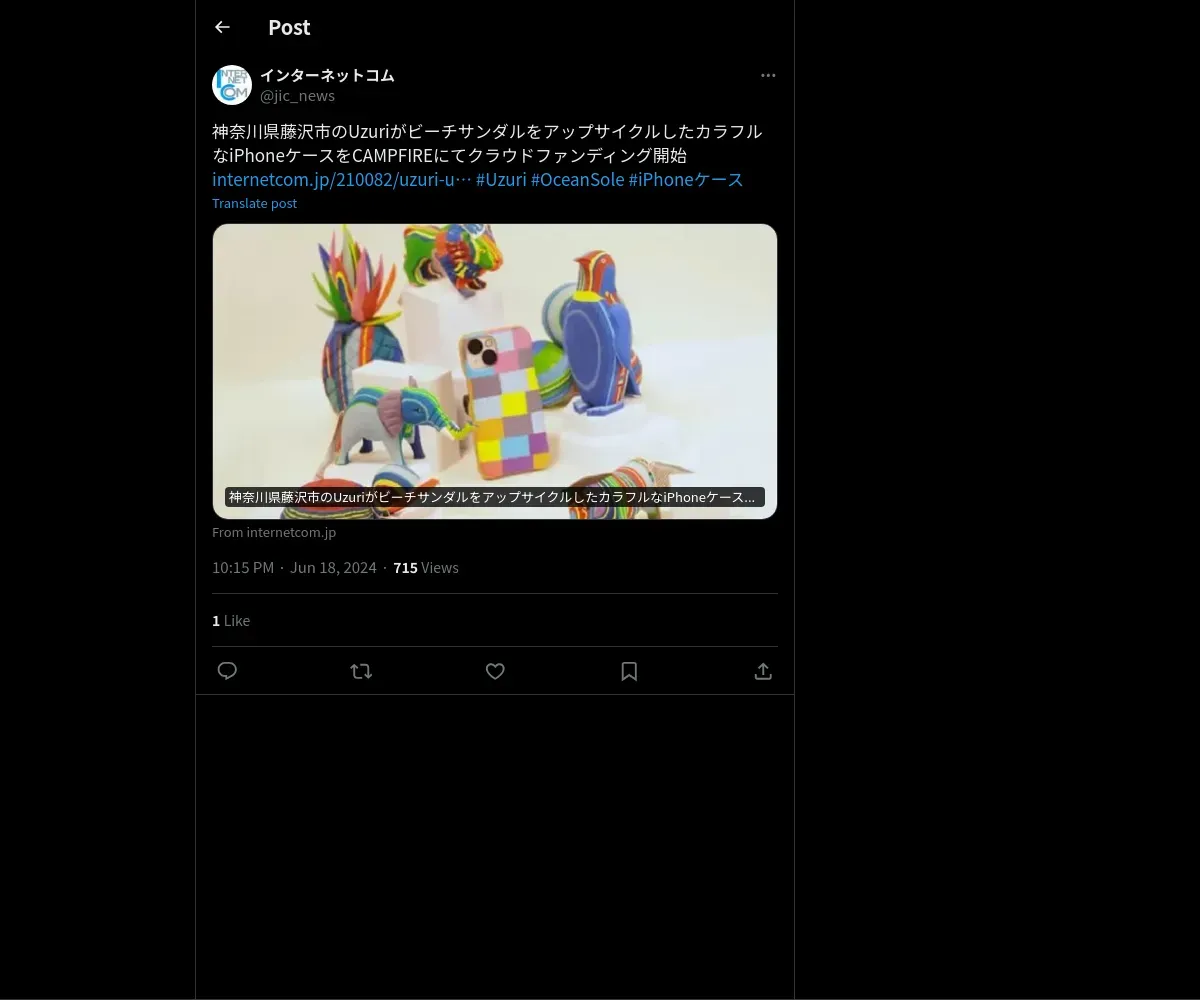The height and width of the screenshot is (1000, 1200).
Task: Open the more options ellipsis menu
Action: (x=768, y=75)
